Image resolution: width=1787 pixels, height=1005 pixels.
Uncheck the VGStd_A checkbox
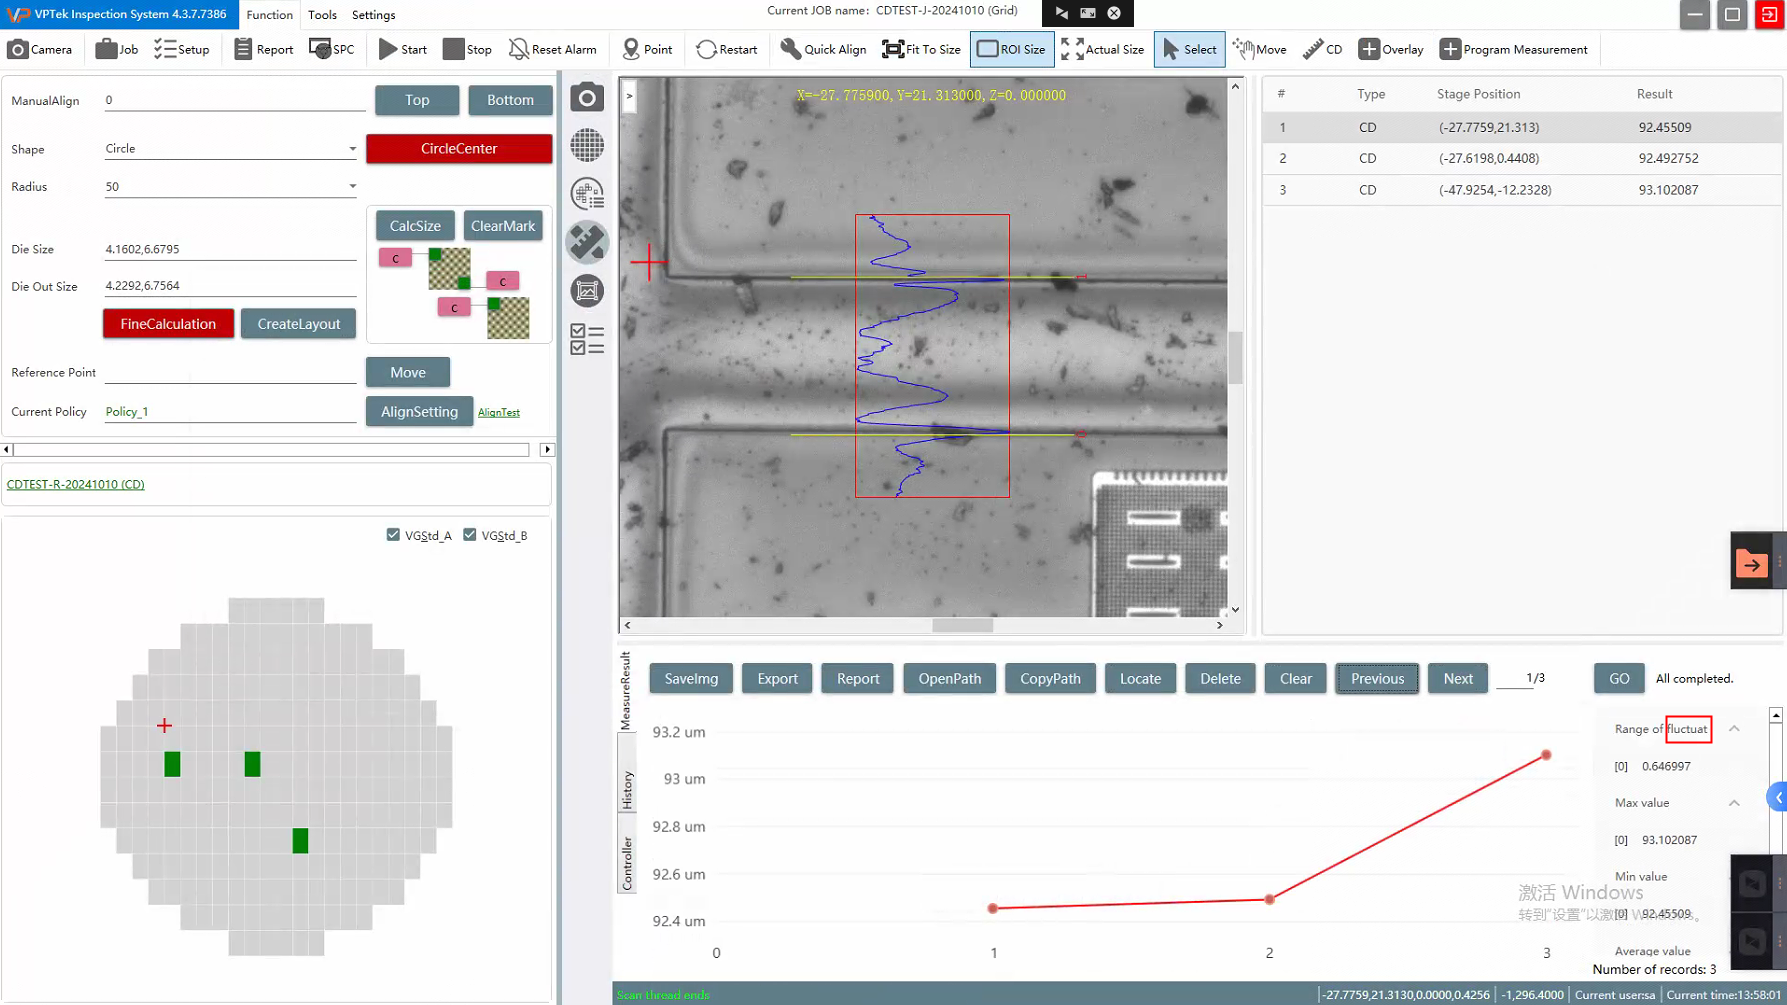tap(393, 535)
